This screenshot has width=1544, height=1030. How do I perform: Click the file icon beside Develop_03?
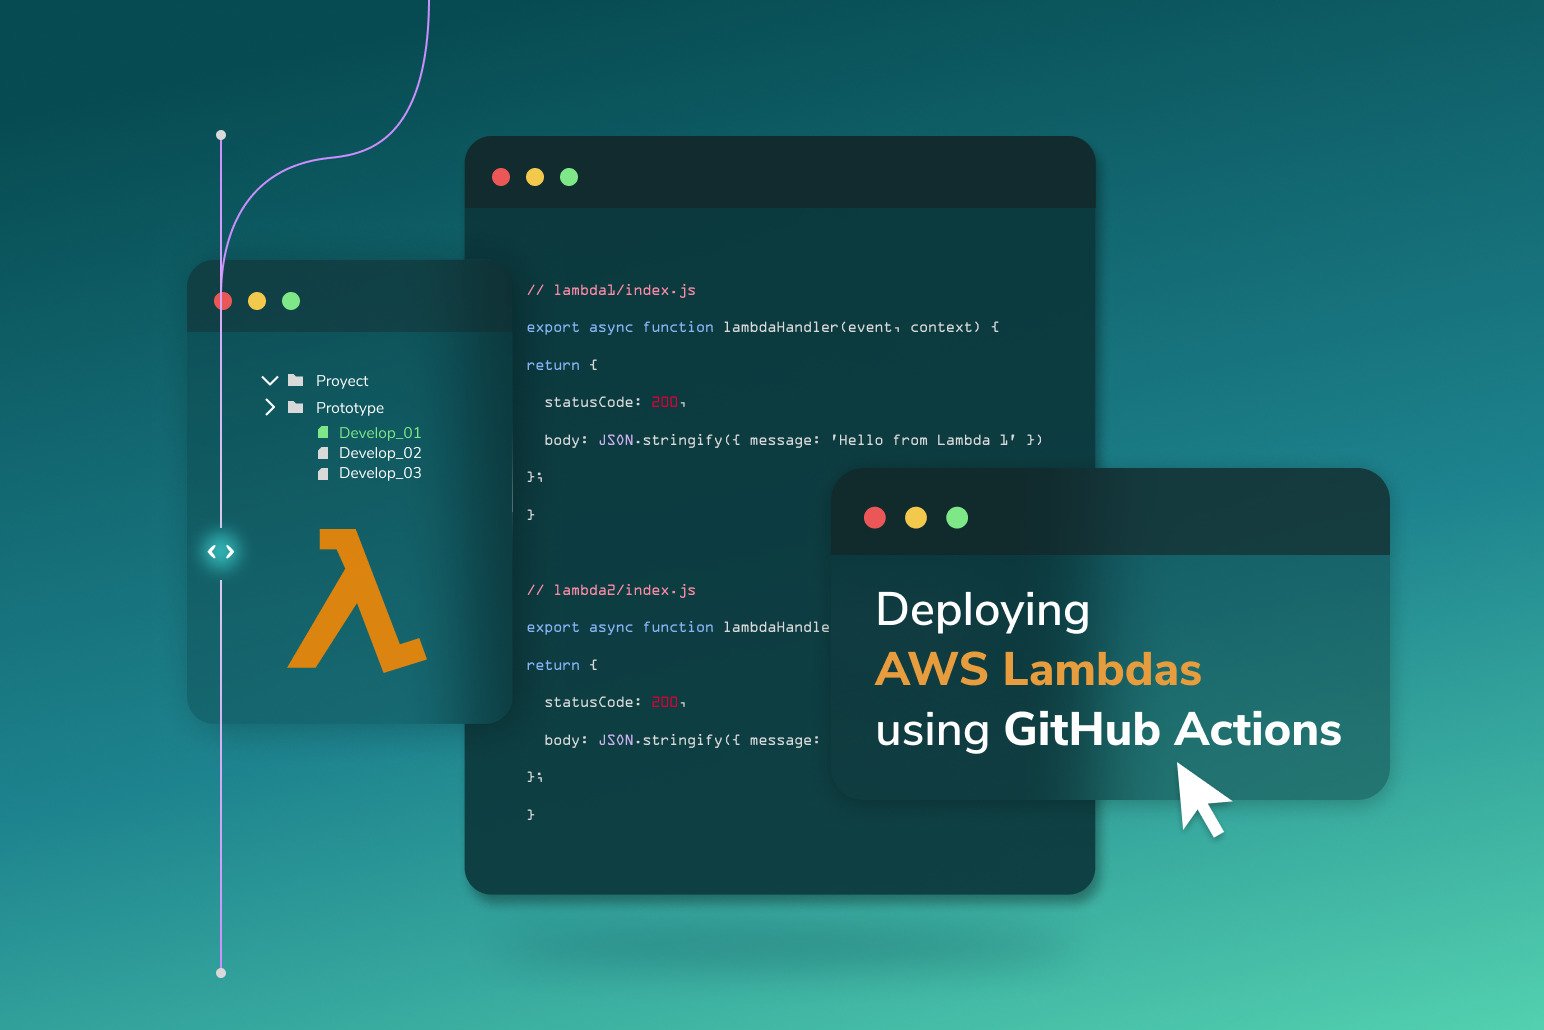click(x=322, y=472)
